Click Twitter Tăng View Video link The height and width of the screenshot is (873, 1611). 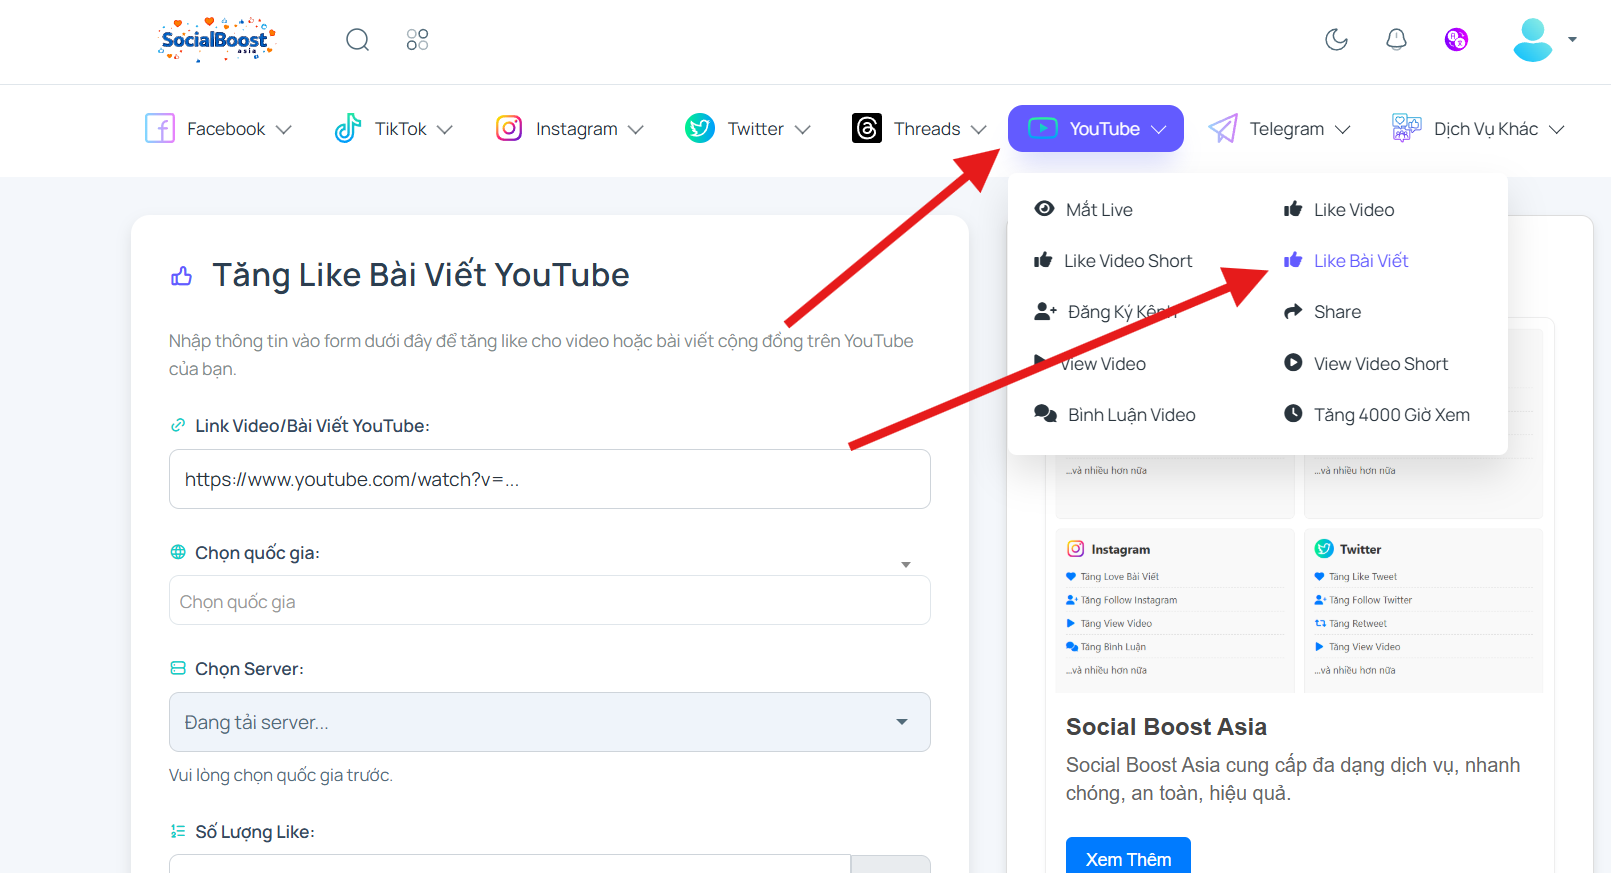coord(1364,647)
